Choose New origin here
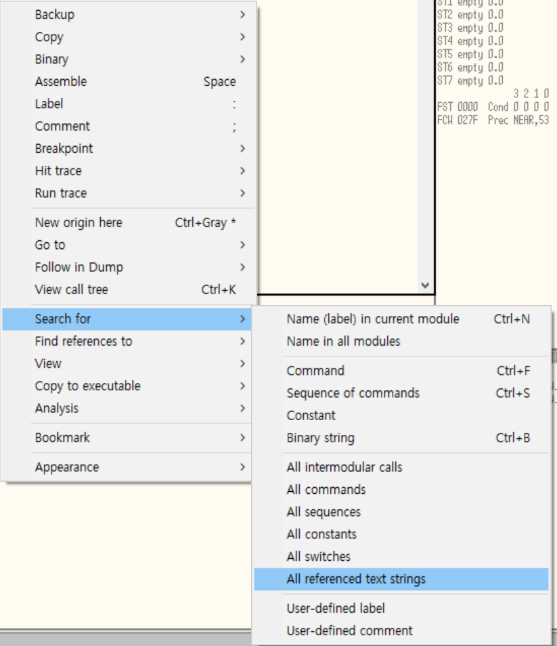 tap(127, 222)
